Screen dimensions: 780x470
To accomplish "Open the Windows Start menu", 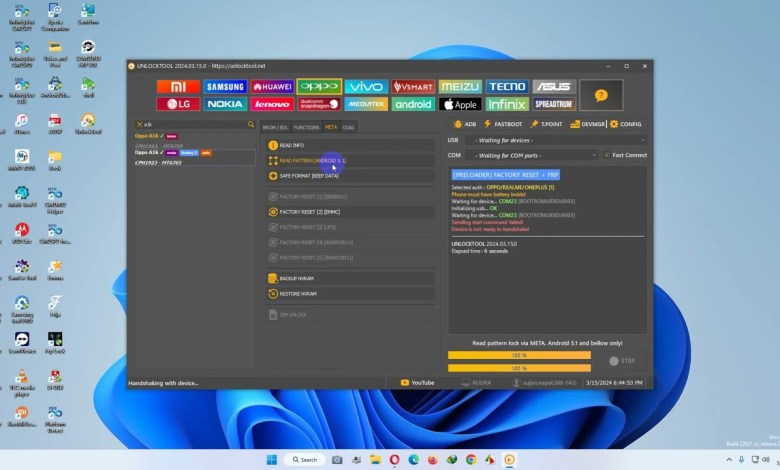I will tap(272, 460).
